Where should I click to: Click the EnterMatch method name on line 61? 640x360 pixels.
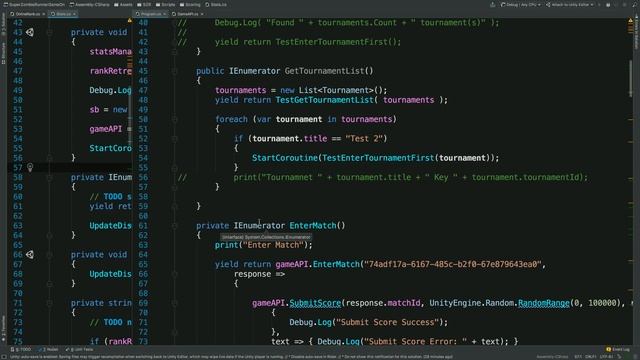pos(313,226)
